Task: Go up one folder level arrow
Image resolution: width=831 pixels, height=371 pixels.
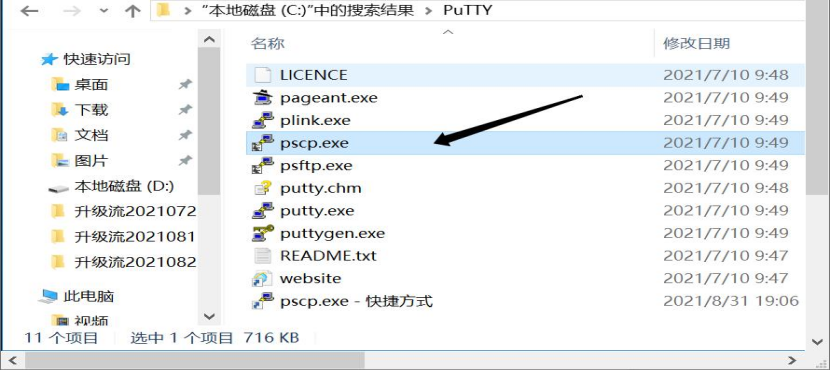Action: pos(132,11)
